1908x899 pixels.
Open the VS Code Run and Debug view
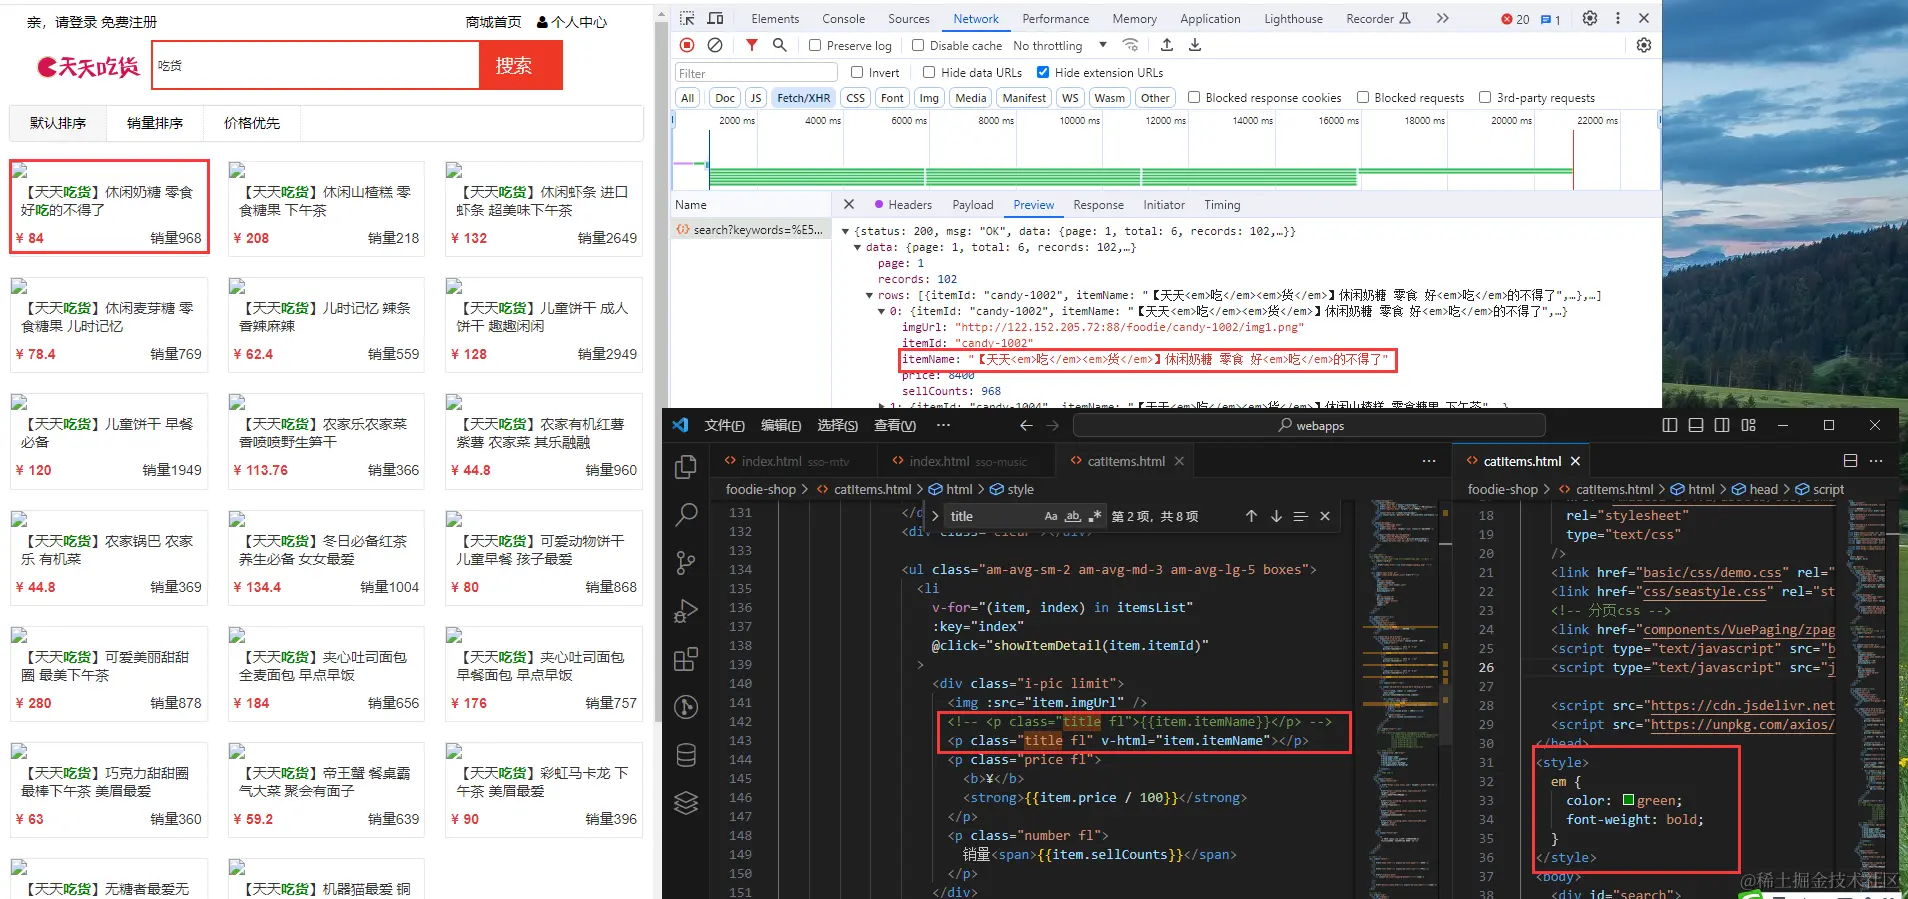tap(686, 611)
